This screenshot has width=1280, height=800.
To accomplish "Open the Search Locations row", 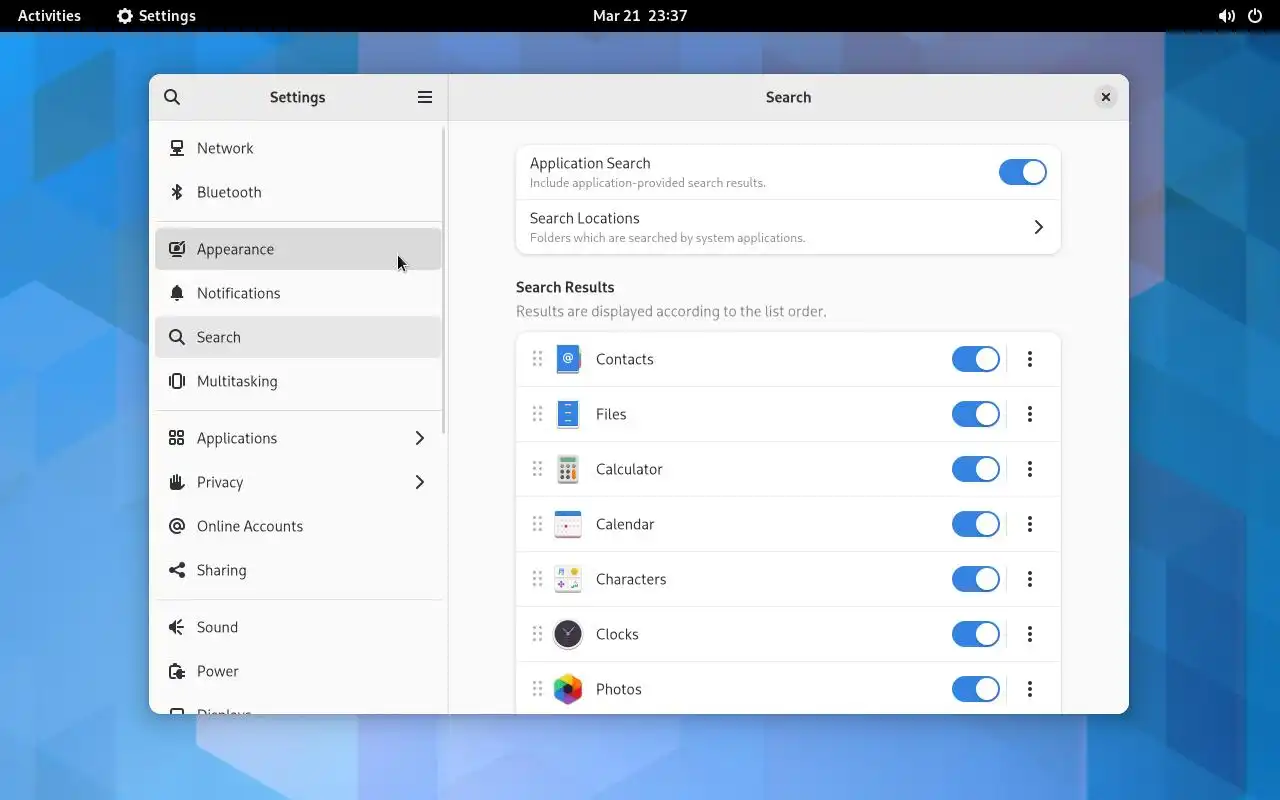I will (x=788, y=227).
